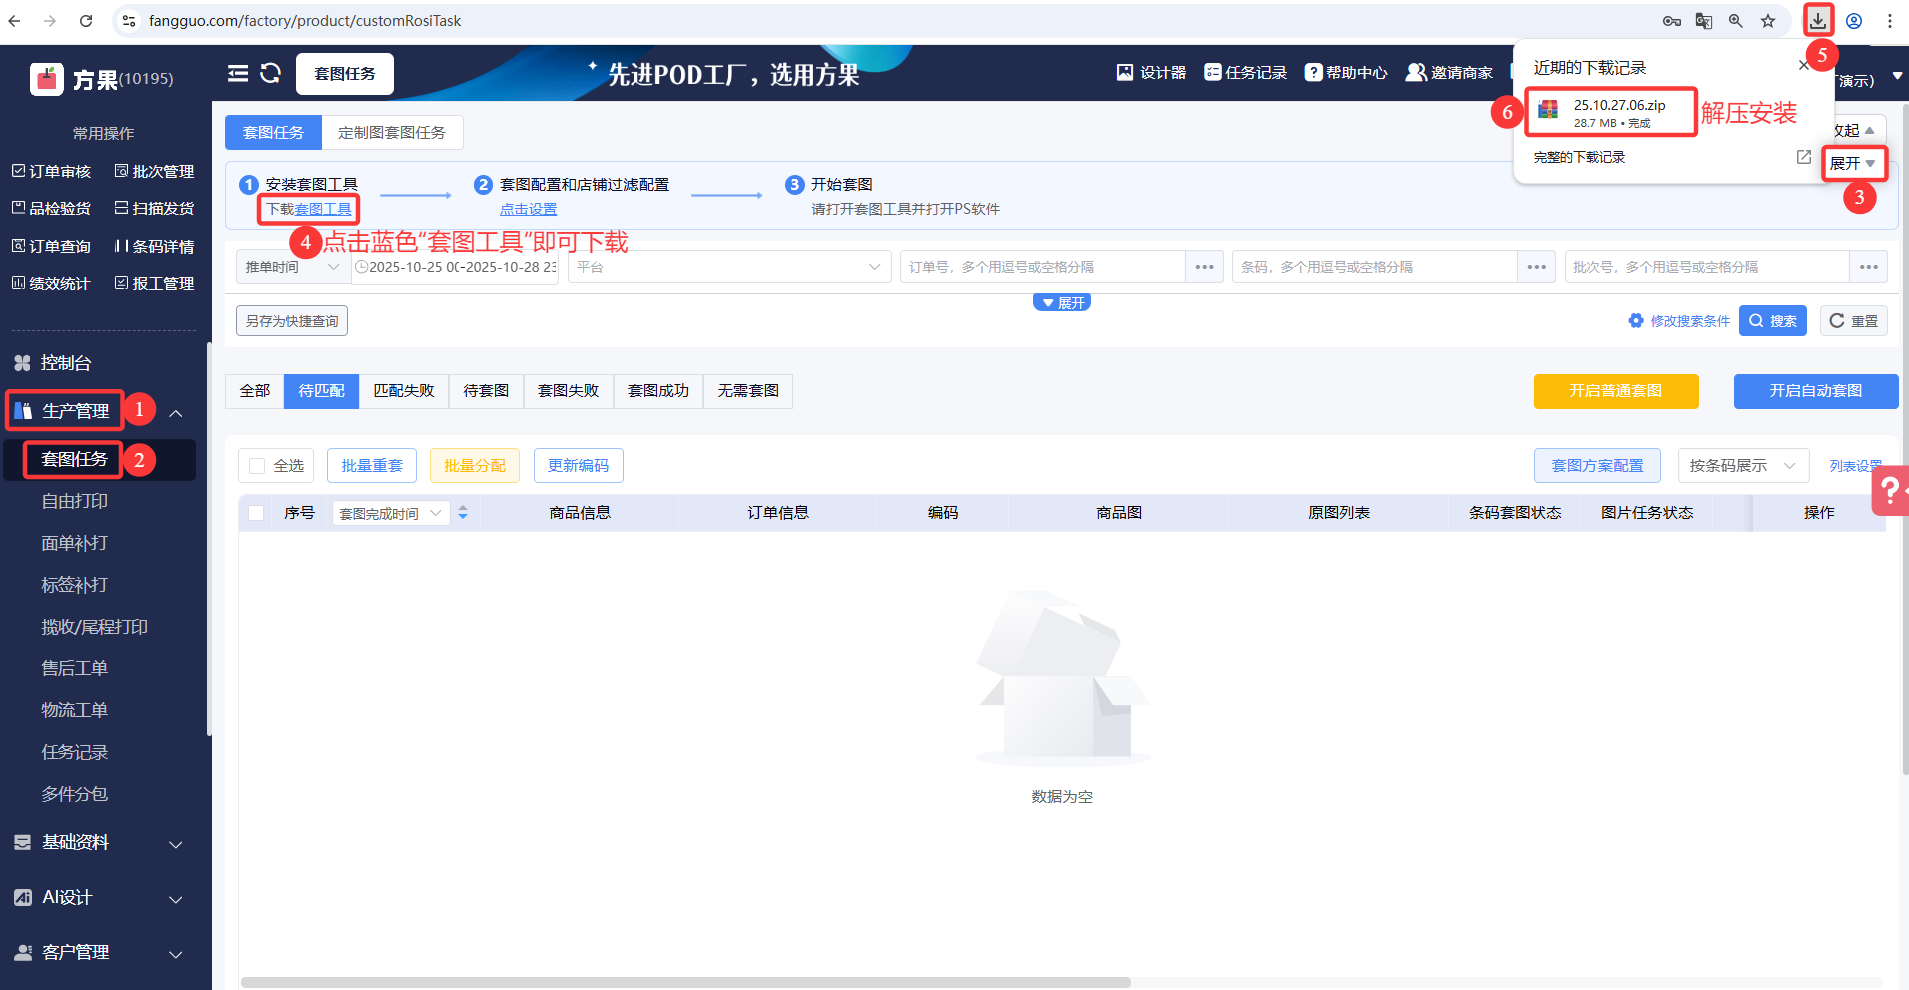Select the 套图失败 status tab
The image size is (1909, 990).
(568, 391)
